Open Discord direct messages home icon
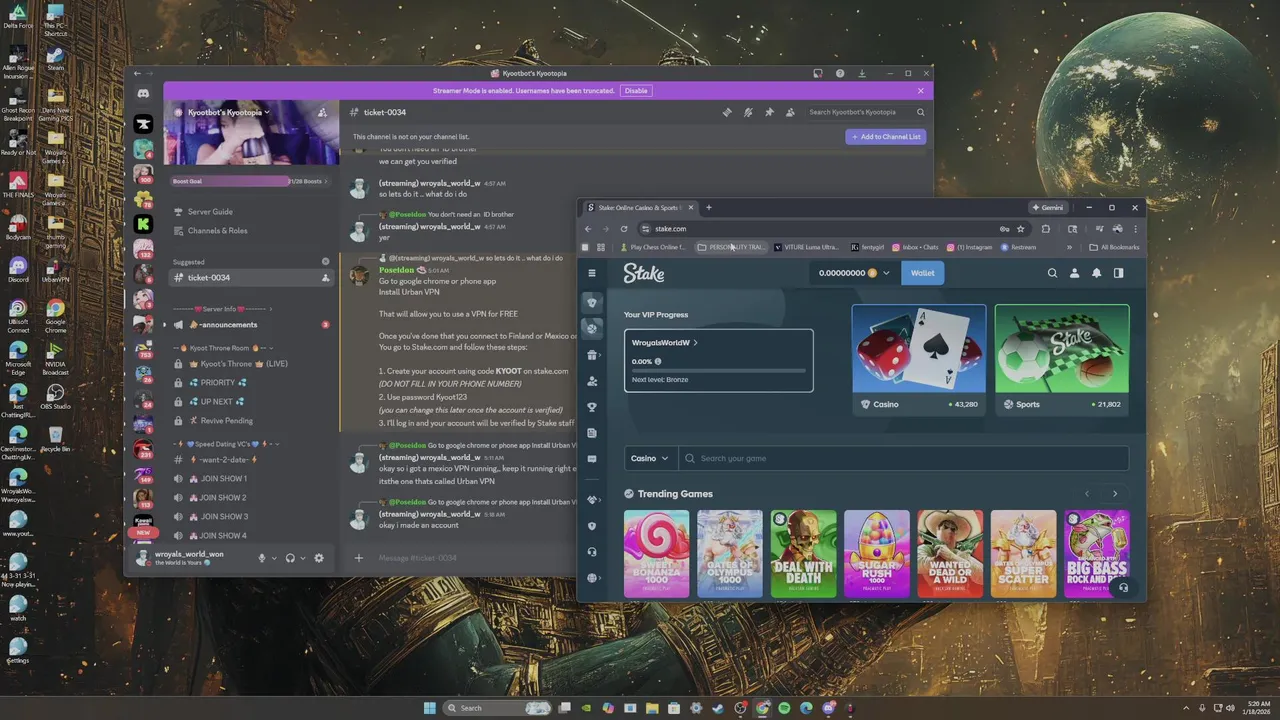 pyautogui.click(x=143, y=93)
